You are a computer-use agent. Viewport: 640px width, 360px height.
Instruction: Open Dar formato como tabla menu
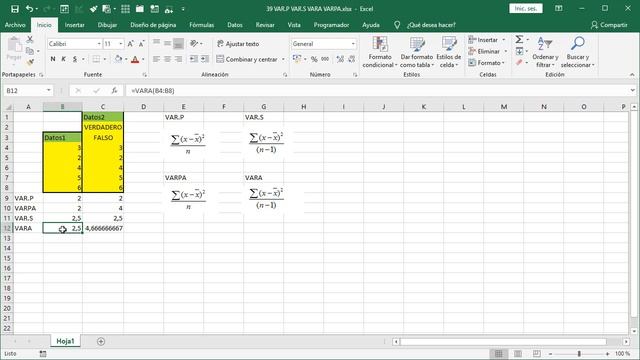tap(417, 52)
